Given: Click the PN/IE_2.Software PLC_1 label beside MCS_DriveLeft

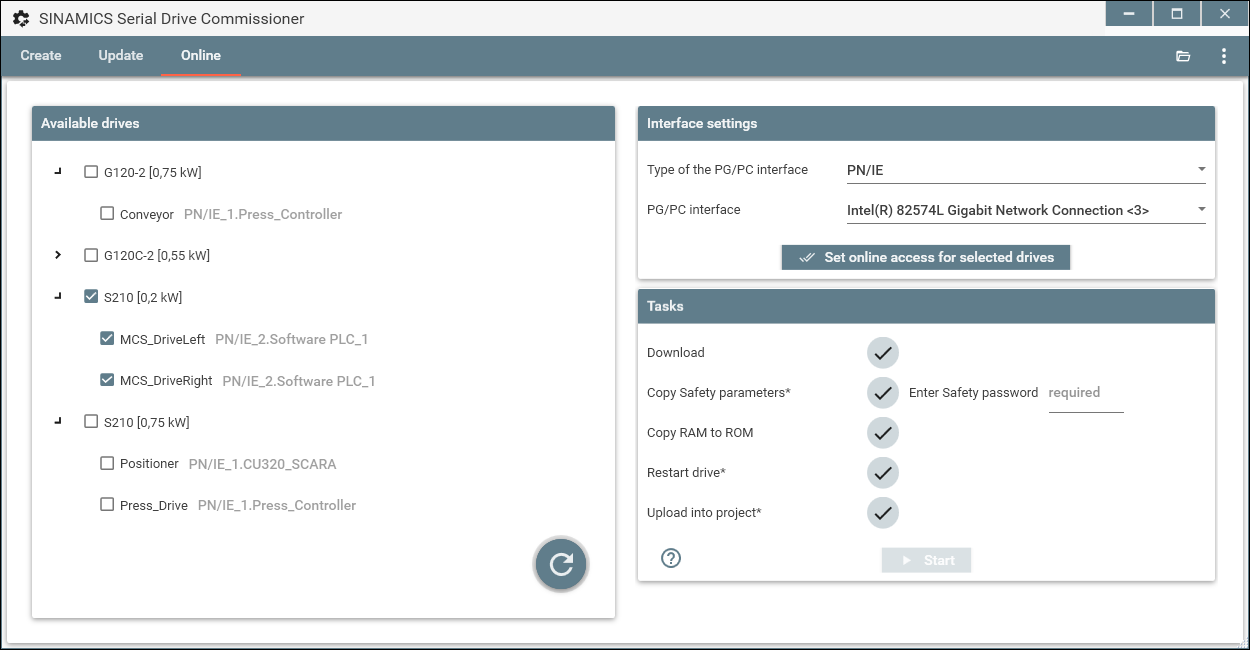Looking at the screenshot, I should [292, 339].
